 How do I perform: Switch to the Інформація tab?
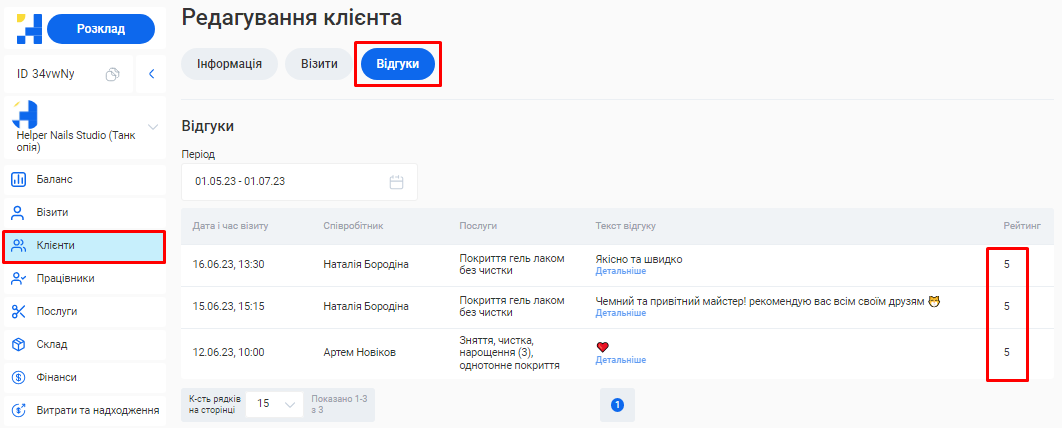click(229, 64)
